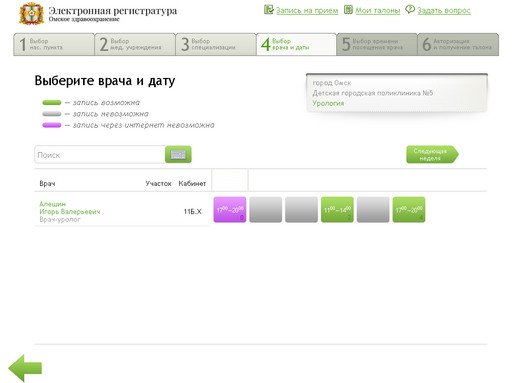Screen dimensions: 512x383
Task: Click the first gray unavailable slot after purple
Action: click(x=266, y=210)
